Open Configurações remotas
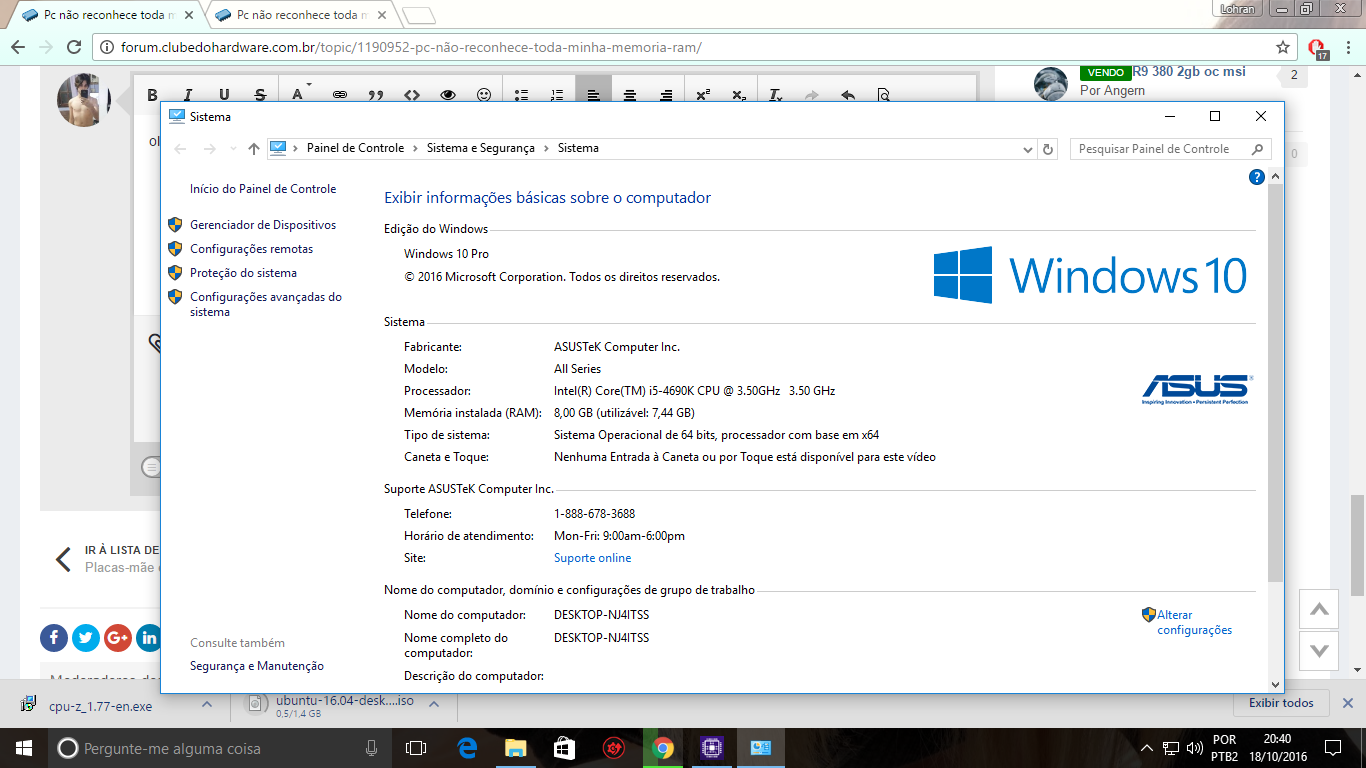Screen dimensions: 1366x768 pos(251,249)
